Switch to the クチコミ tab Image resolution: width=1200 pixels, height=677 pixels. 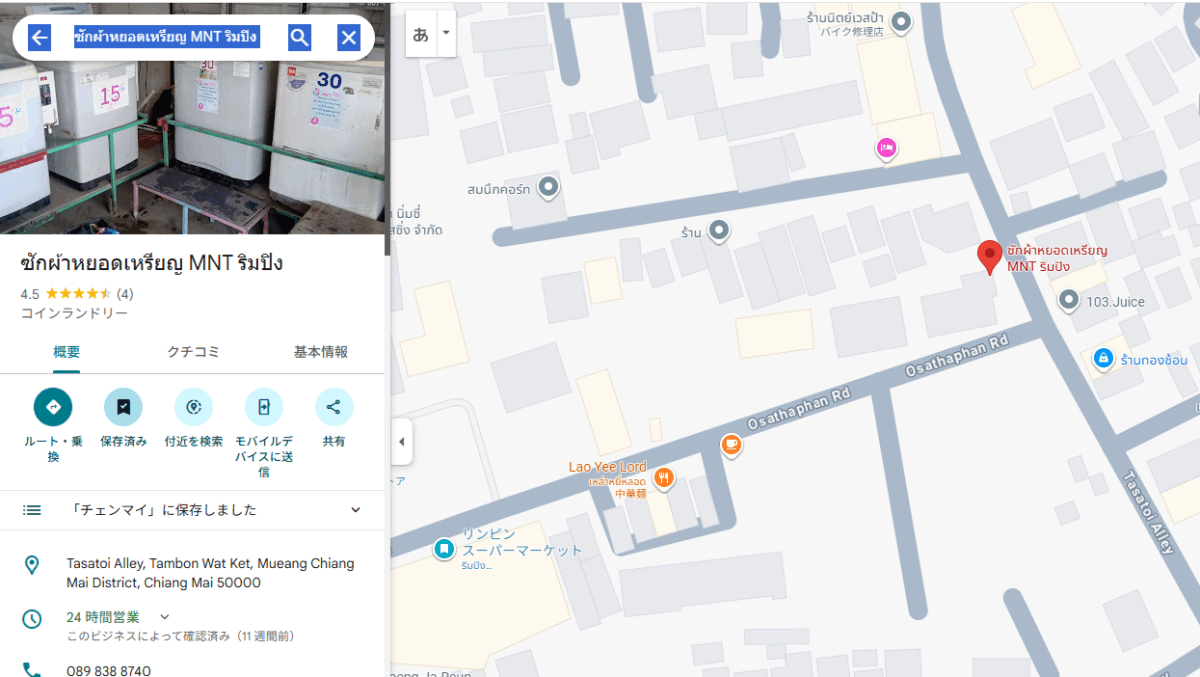(193, 352)
